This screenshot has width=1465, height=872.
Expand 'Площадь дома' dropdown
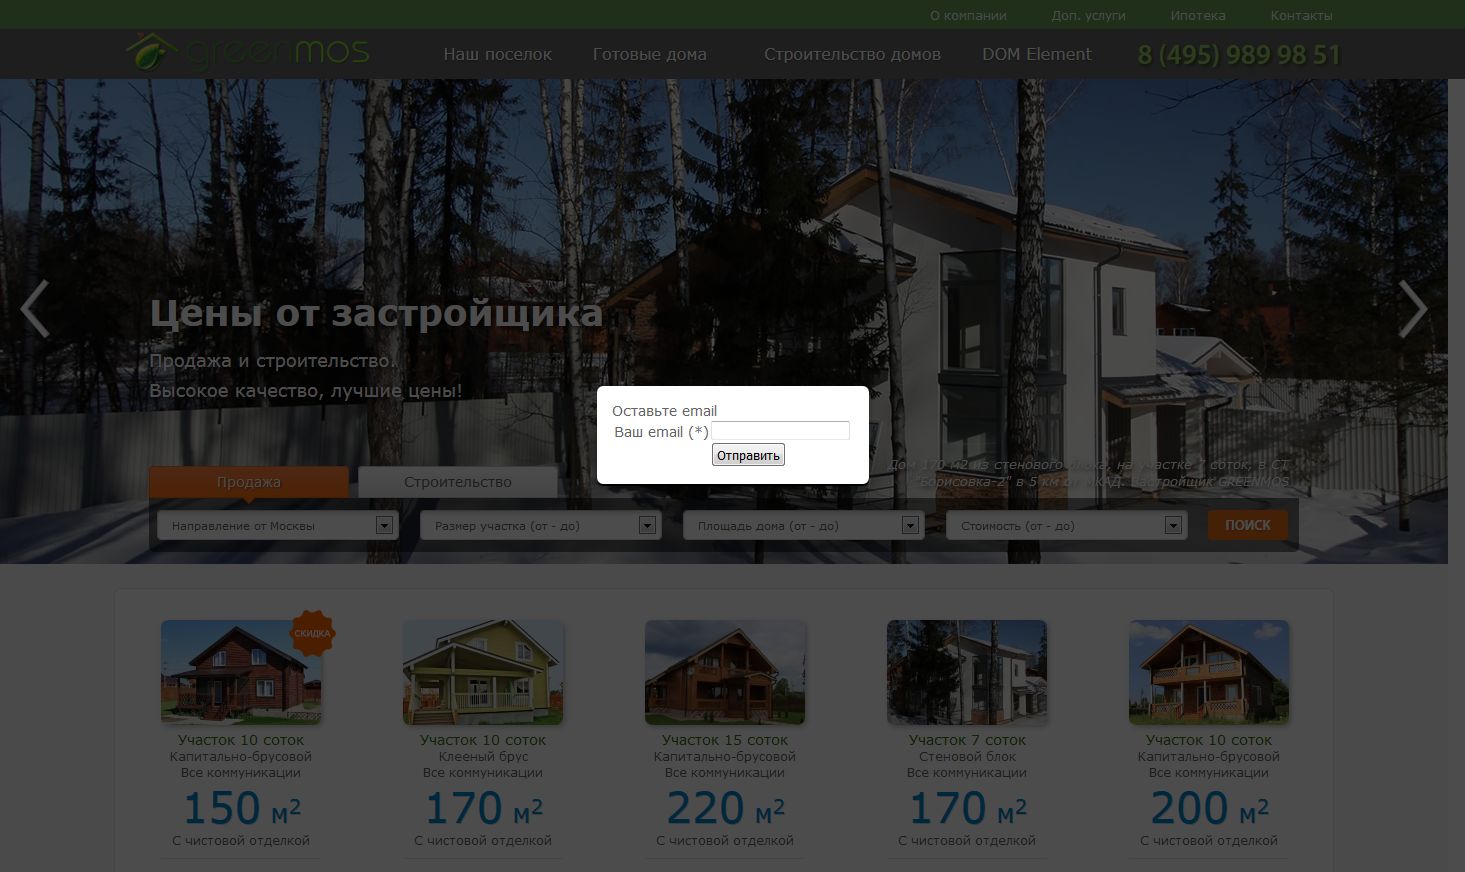804,525
